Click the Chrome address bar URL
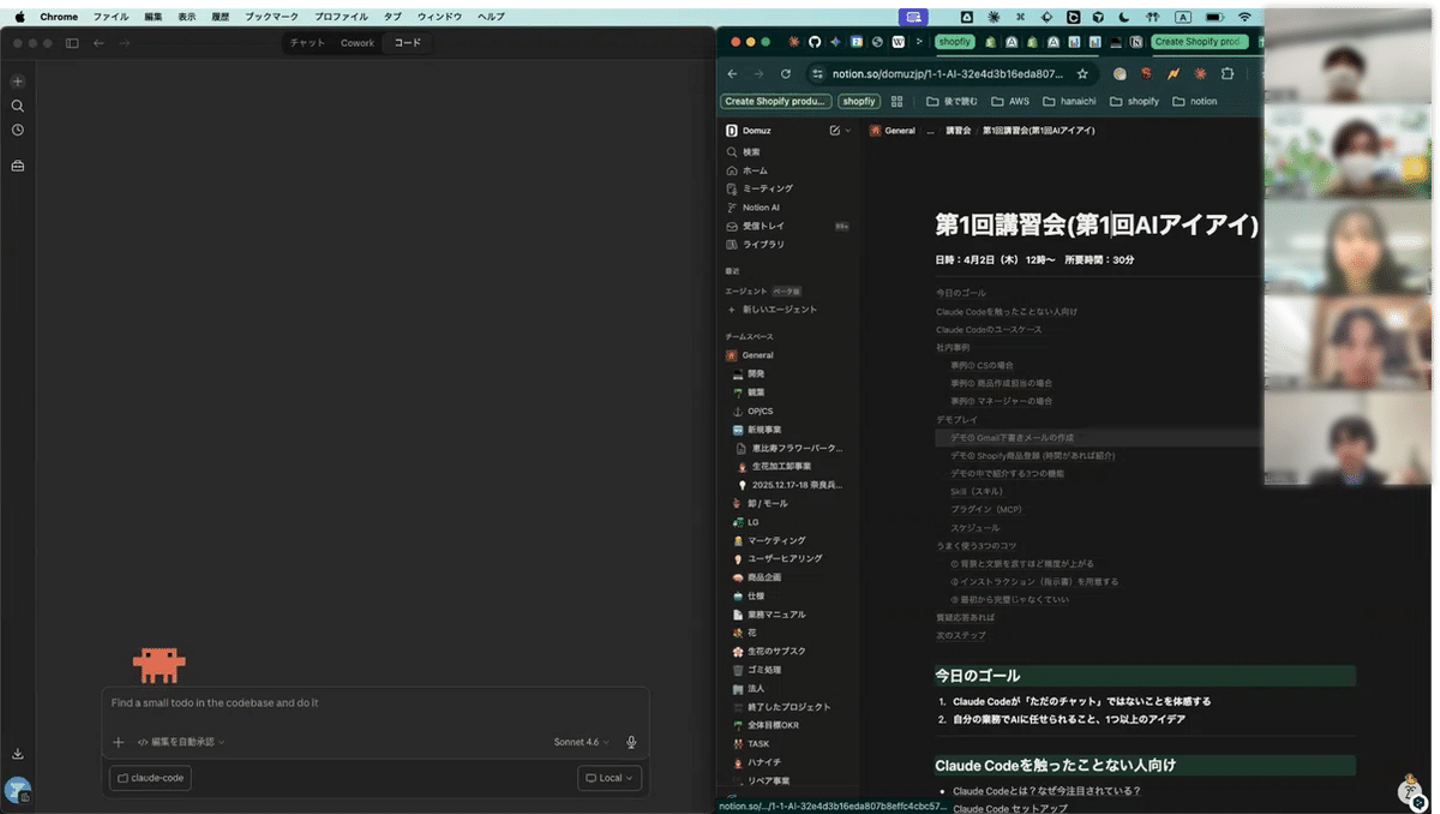This screenshot has height=814, width=1440. [947, 74]
